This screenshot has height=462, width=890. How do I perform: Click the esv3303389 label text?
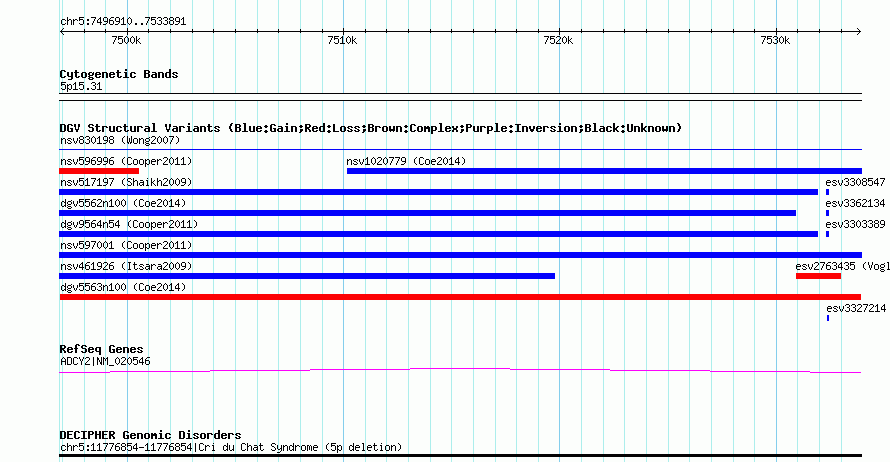(855, 224)
